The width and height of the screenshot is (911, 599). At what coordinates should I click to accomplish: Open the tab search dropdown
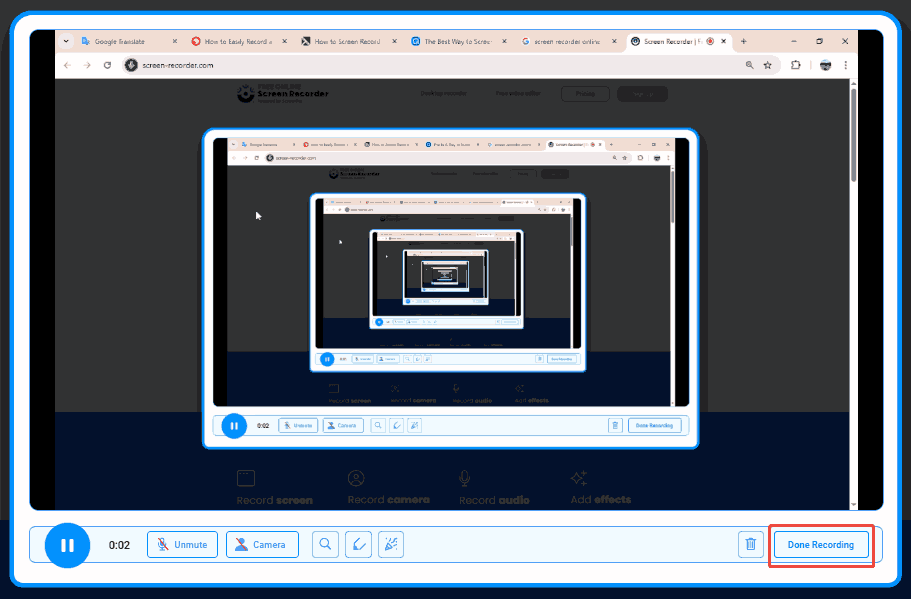(66, 41)
